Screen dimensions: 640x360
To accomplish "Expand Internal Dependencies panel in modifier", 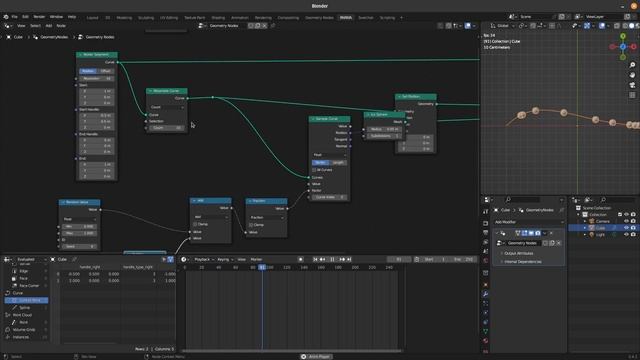I will (522, 262).
